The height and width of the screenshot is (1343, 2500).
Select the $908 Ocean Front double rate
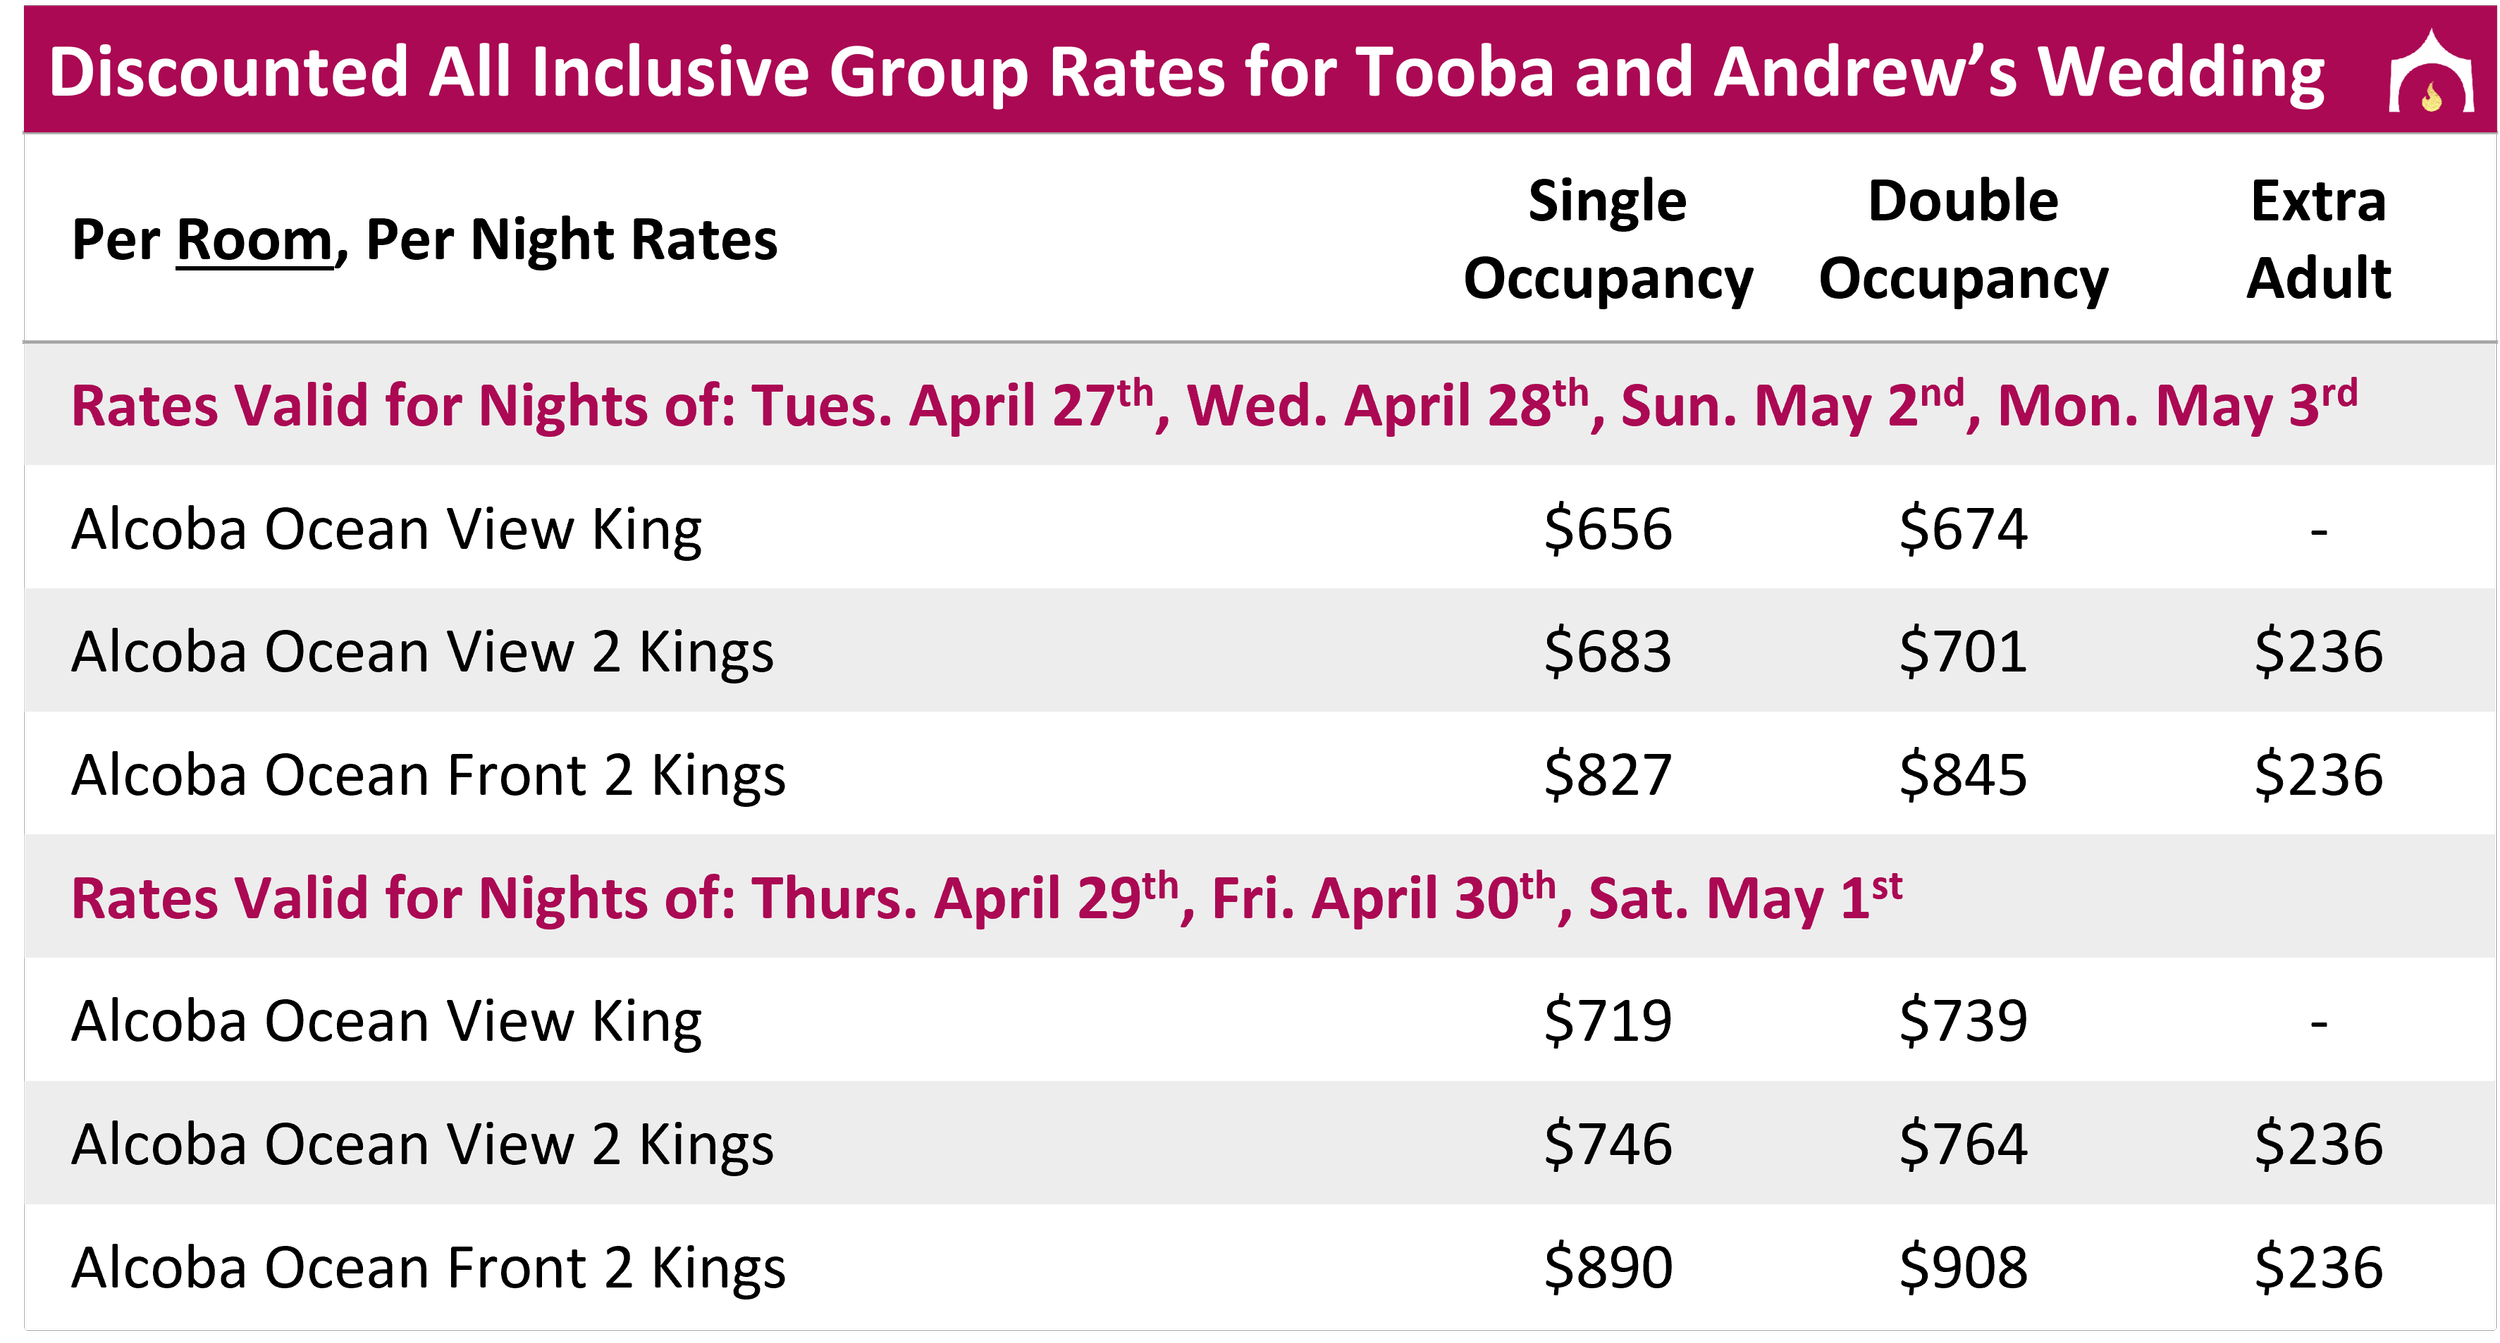point(1963,1267)
